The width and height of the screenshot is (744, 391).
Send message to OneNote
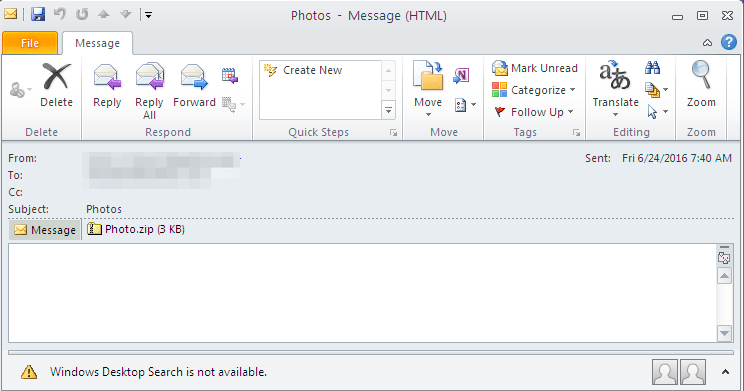pos(461,75)
